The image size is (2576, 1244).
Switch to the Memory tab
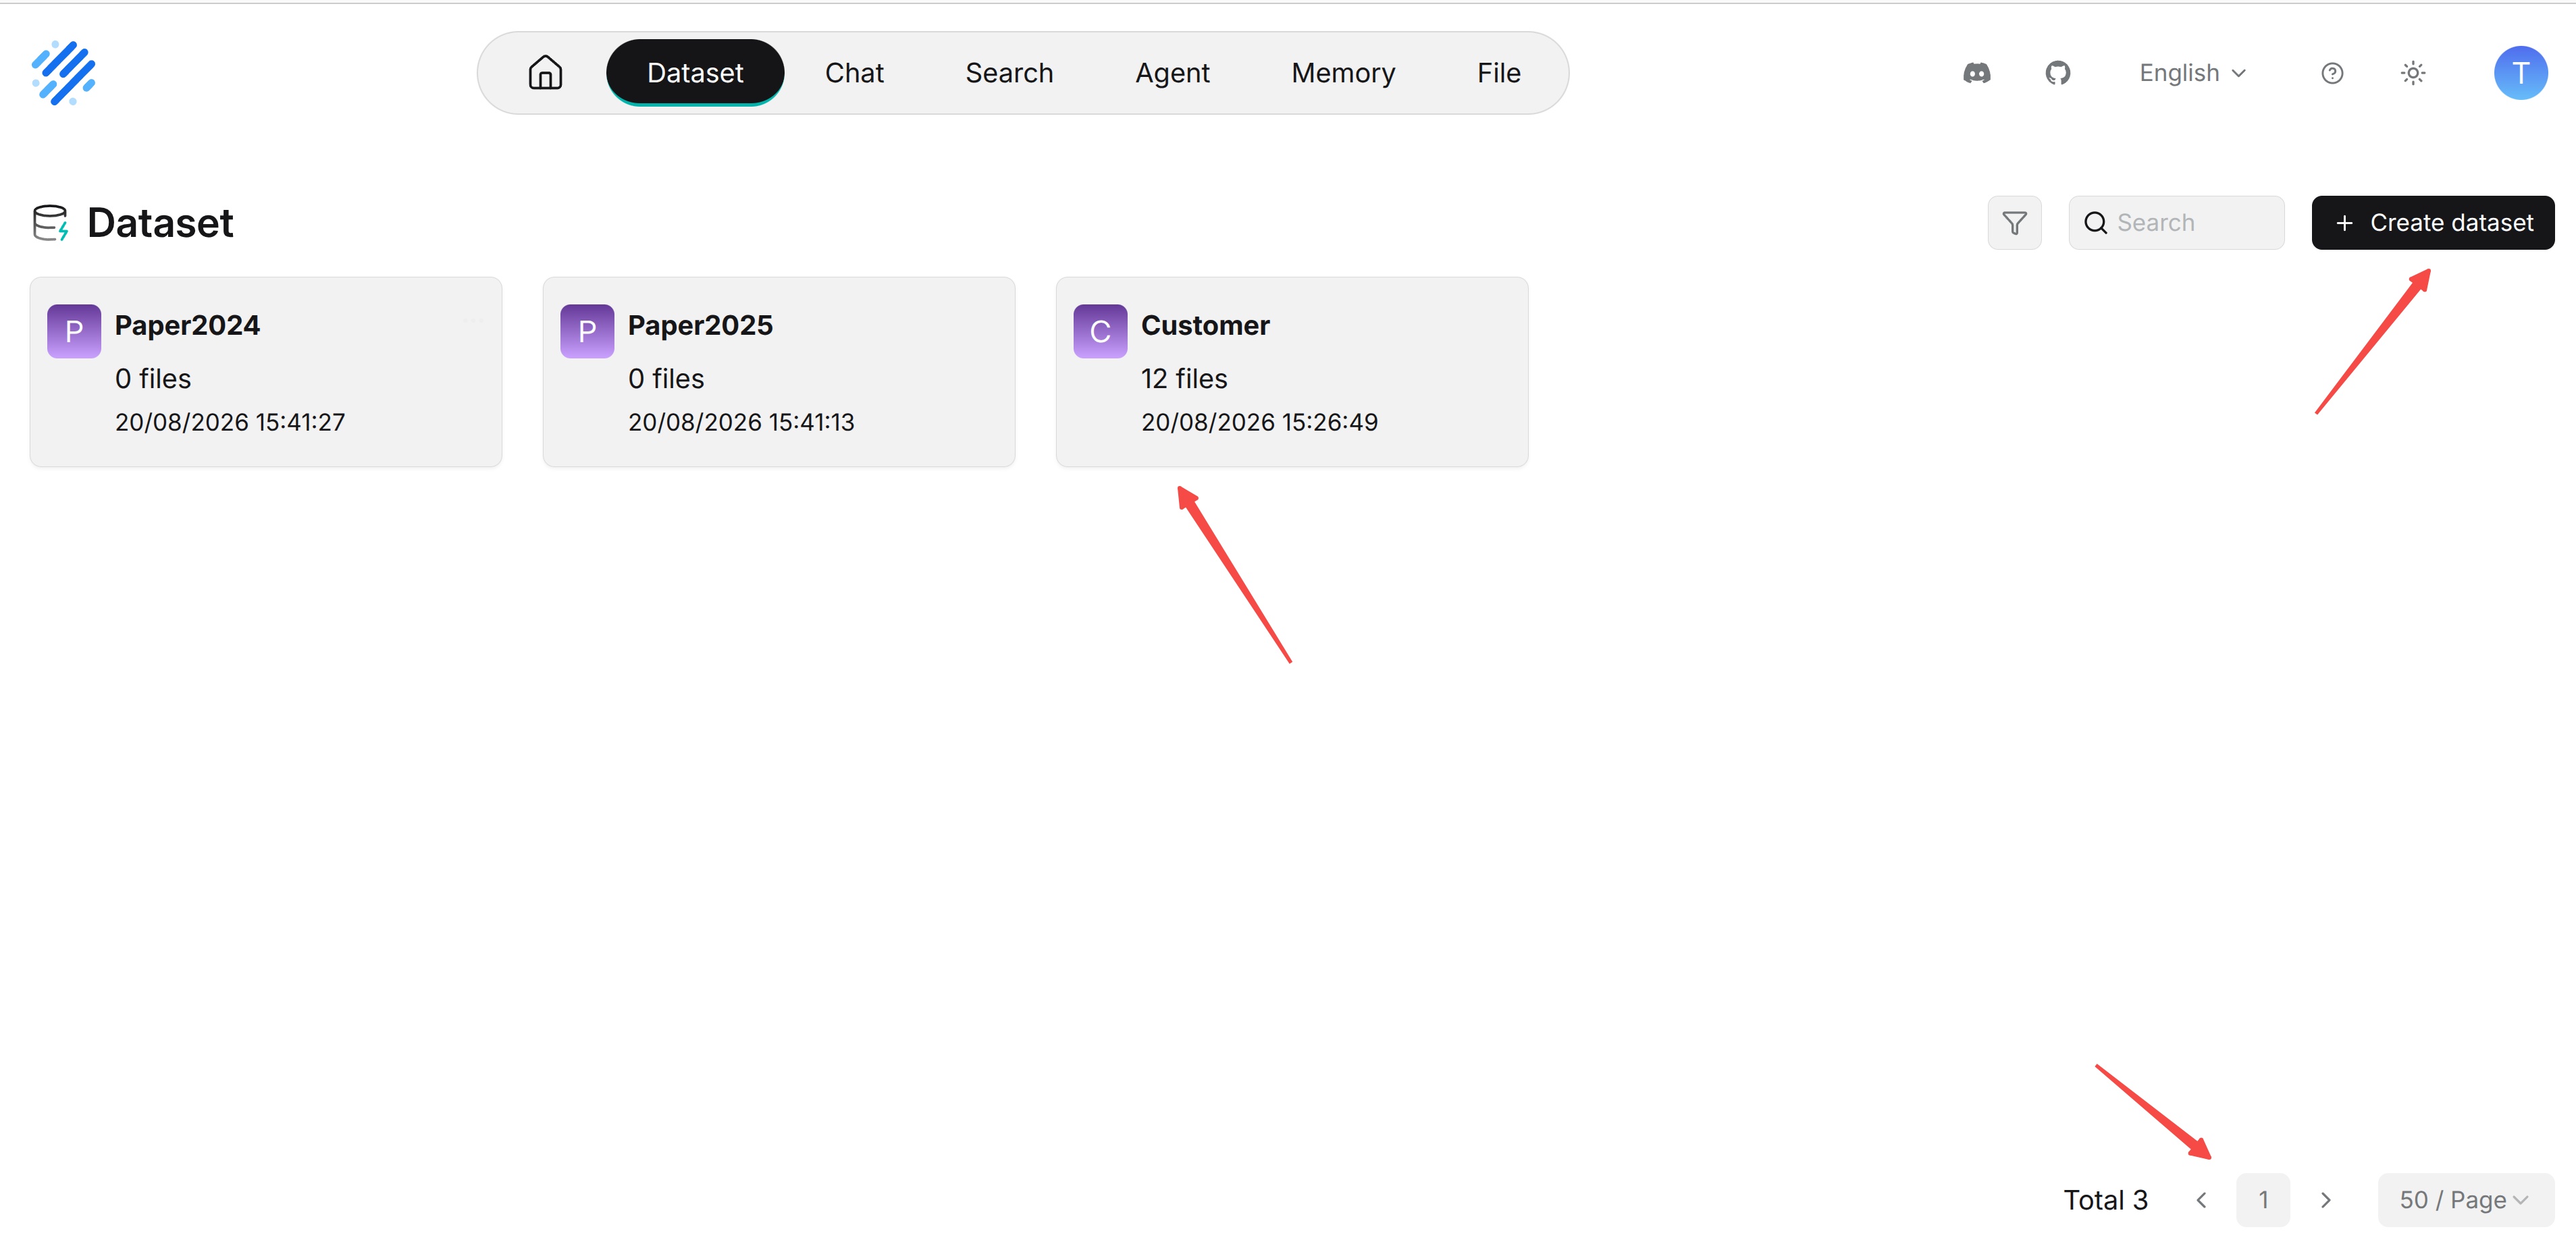[1343, 73]
